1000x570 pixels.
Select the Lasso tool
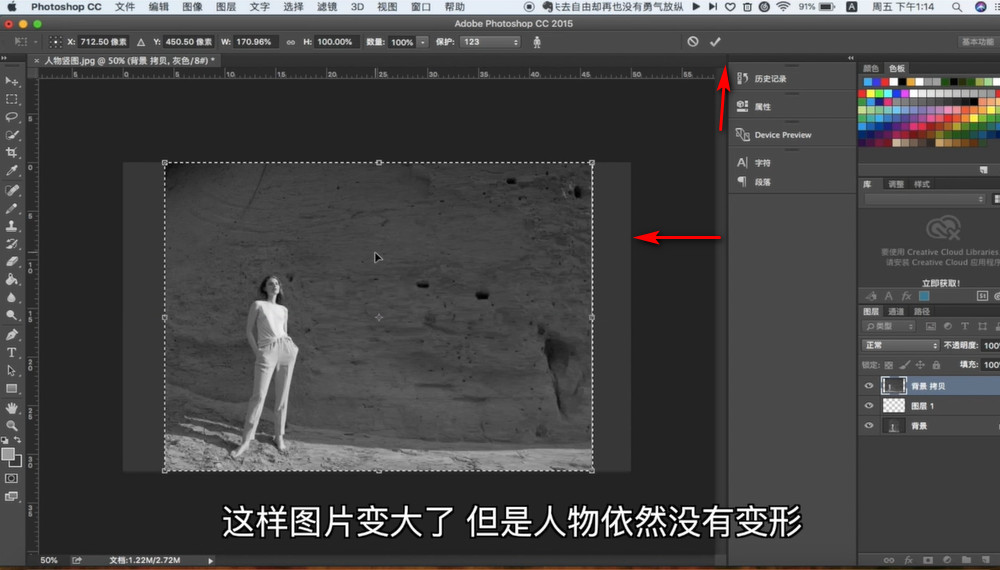coord(11,117)
